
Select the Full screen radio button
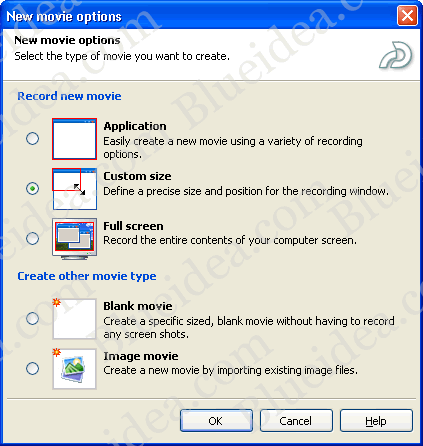(x=32, y=238)
